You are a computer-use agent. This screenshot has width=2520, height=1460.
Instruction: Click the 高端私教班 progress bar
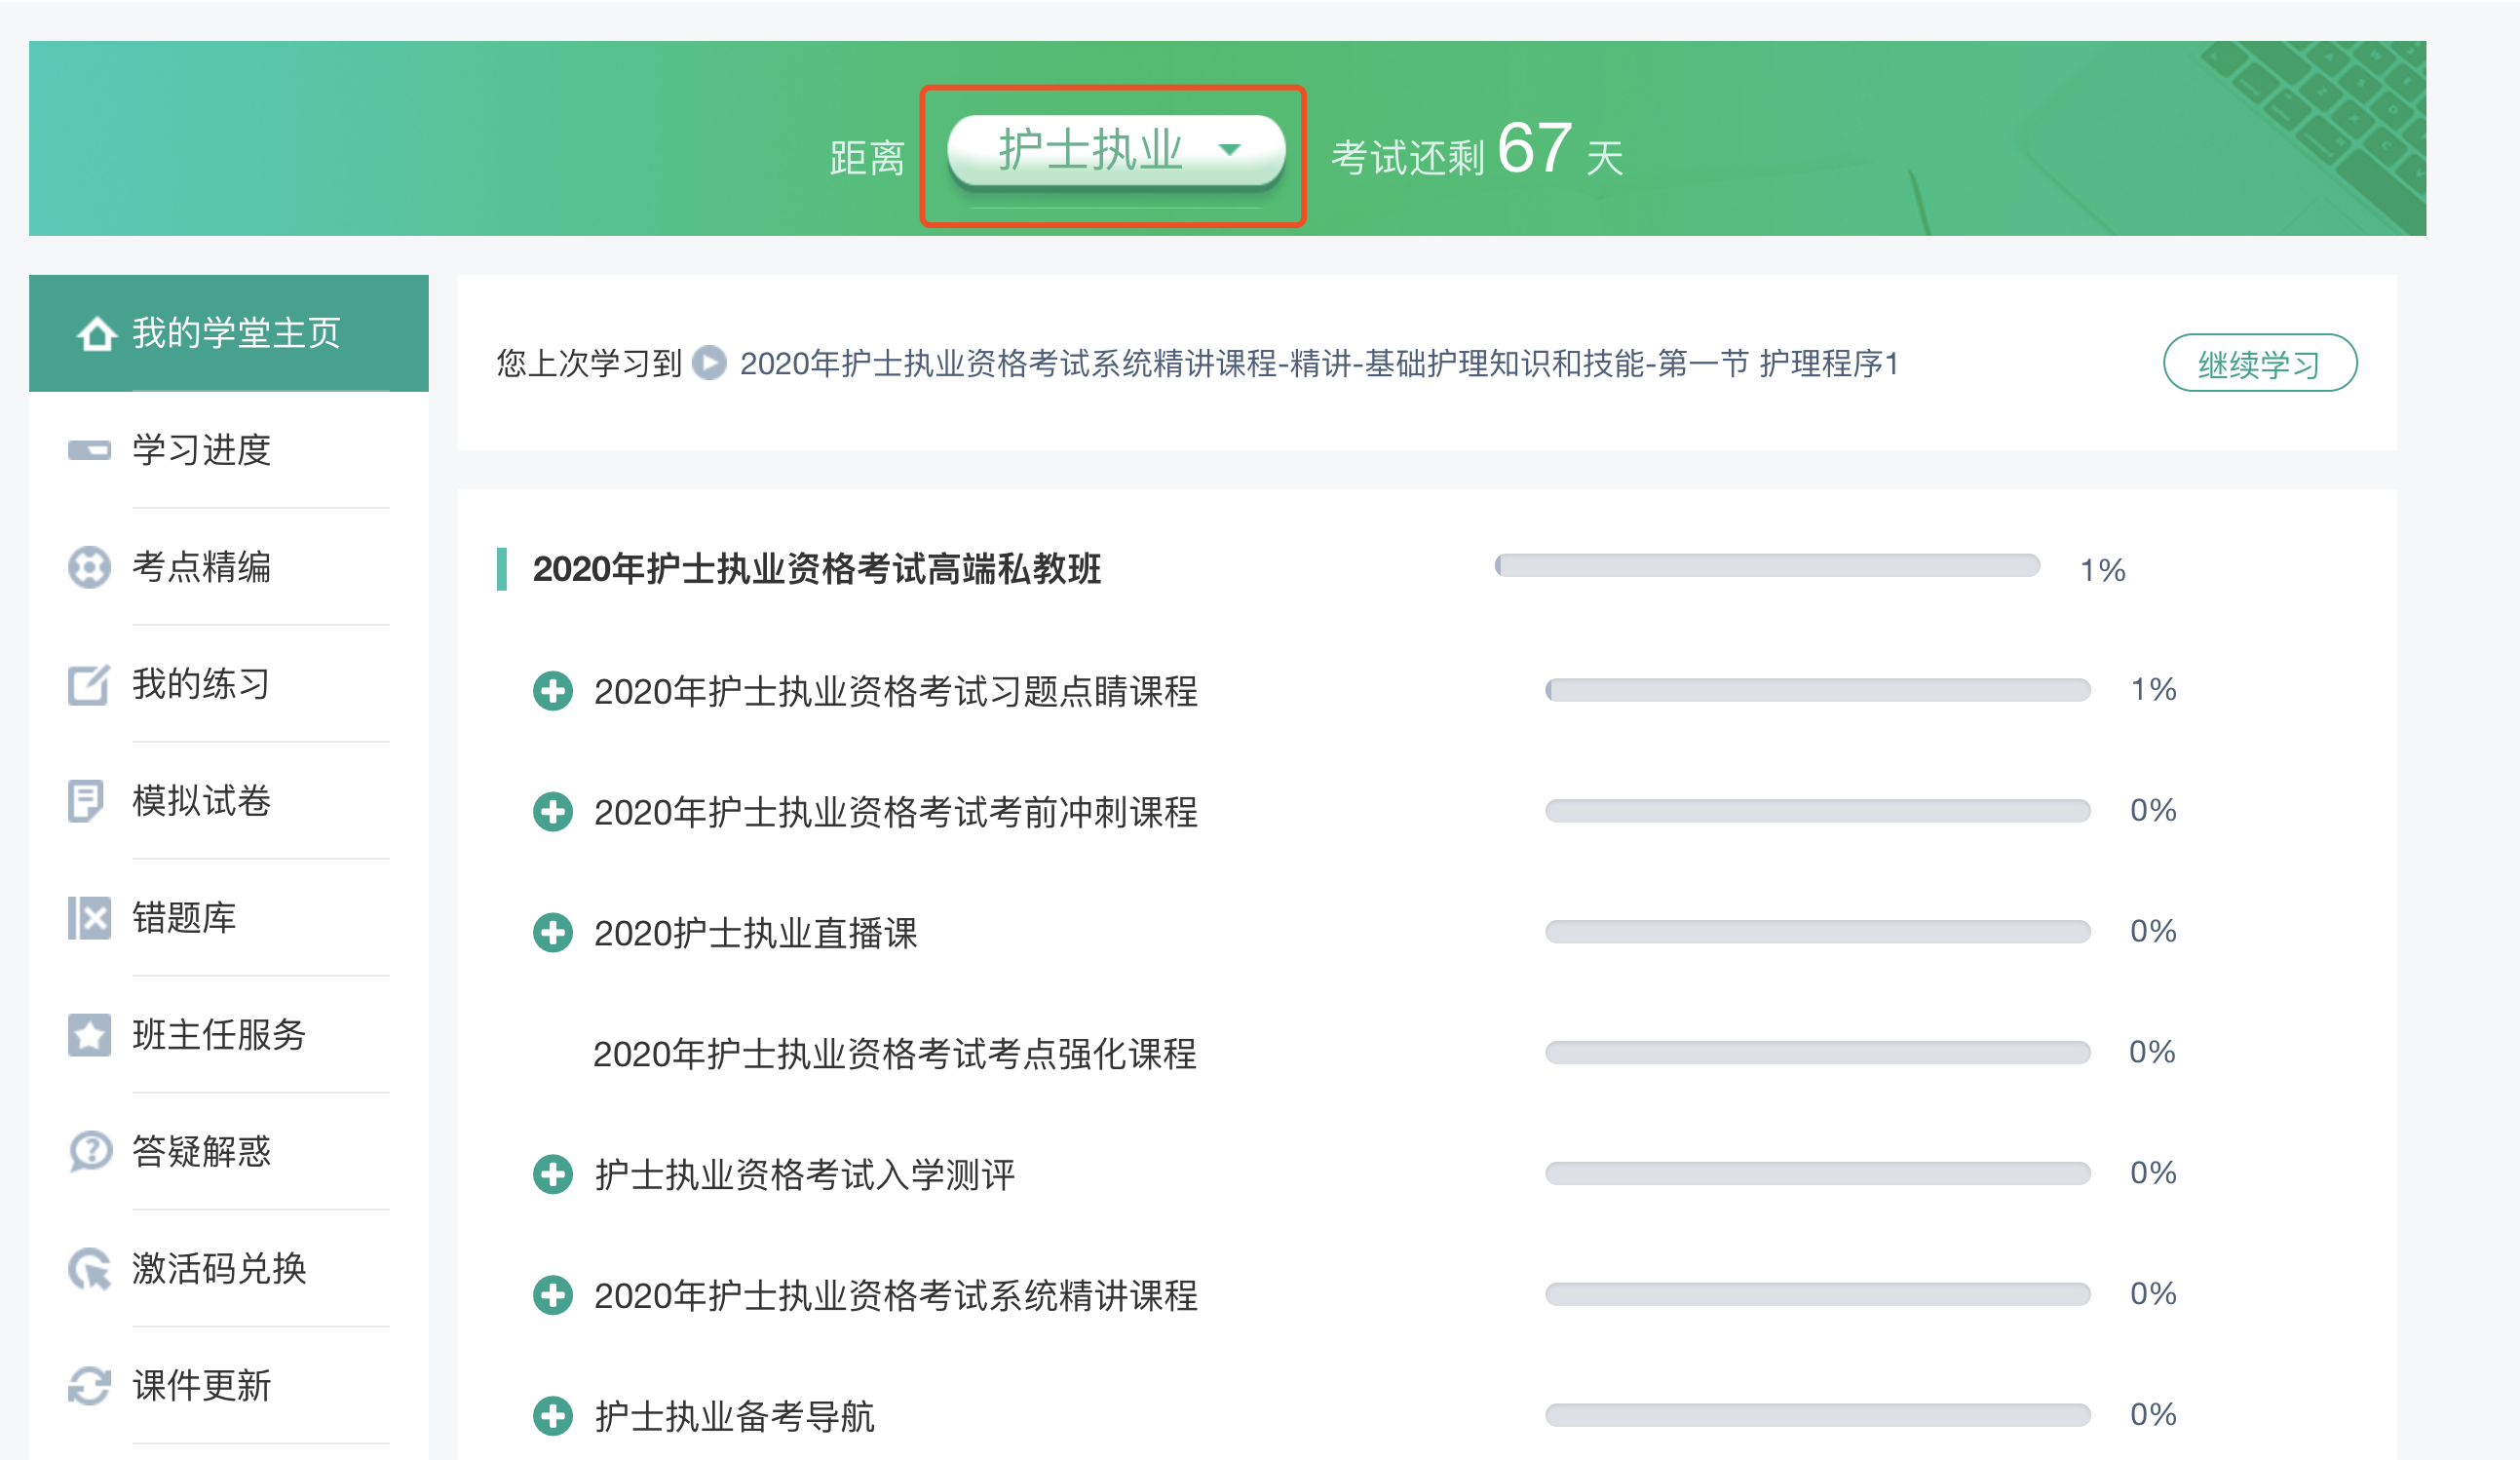pos(1767,566)
